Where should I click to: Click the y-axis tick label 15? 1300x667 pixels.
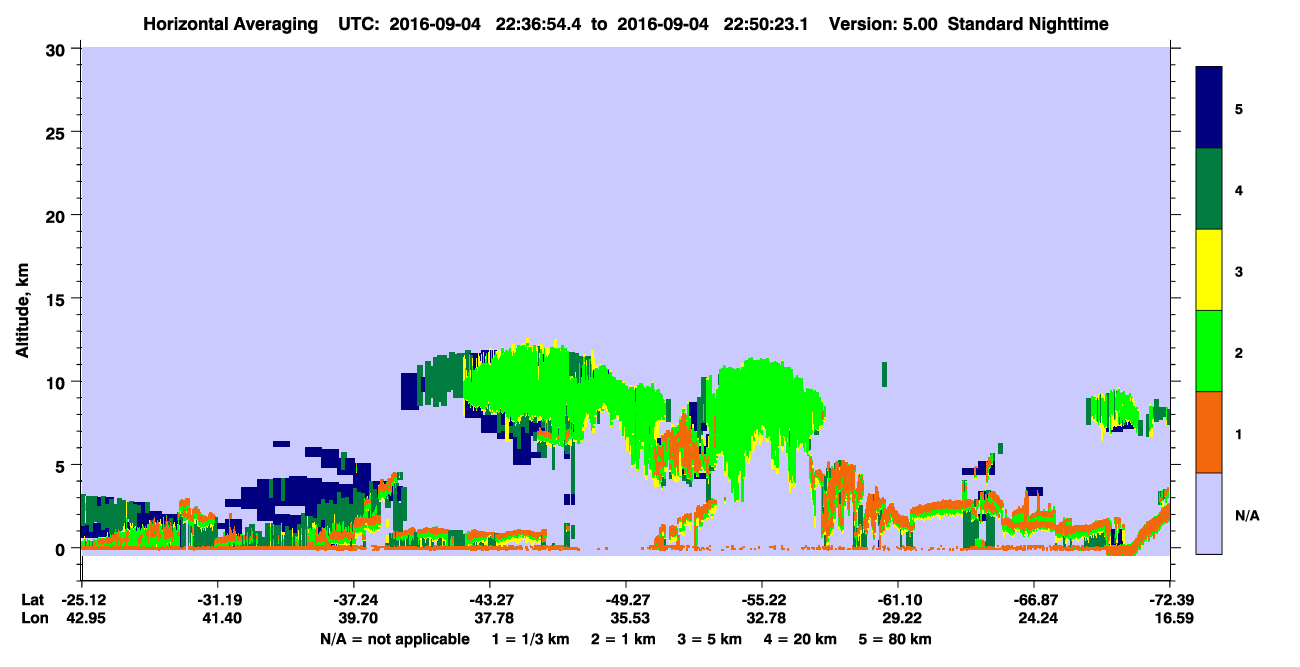click(58, 299)
